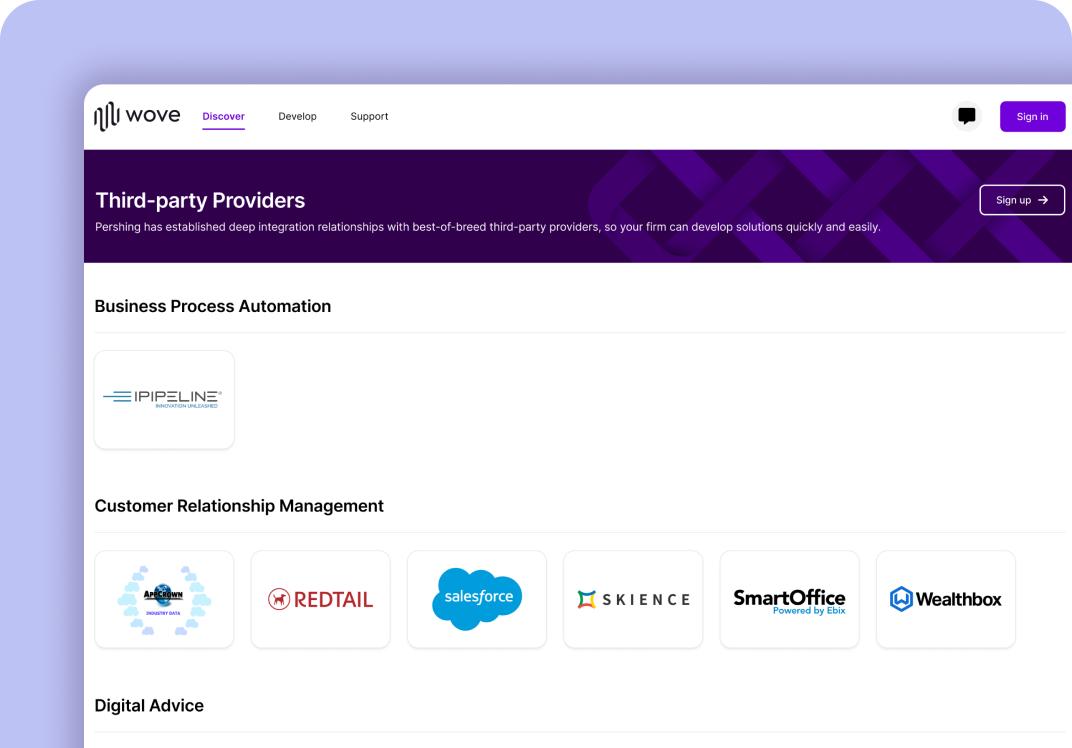
Task: Open the iPipeline provider card
Action: click(x=164, y=399)
